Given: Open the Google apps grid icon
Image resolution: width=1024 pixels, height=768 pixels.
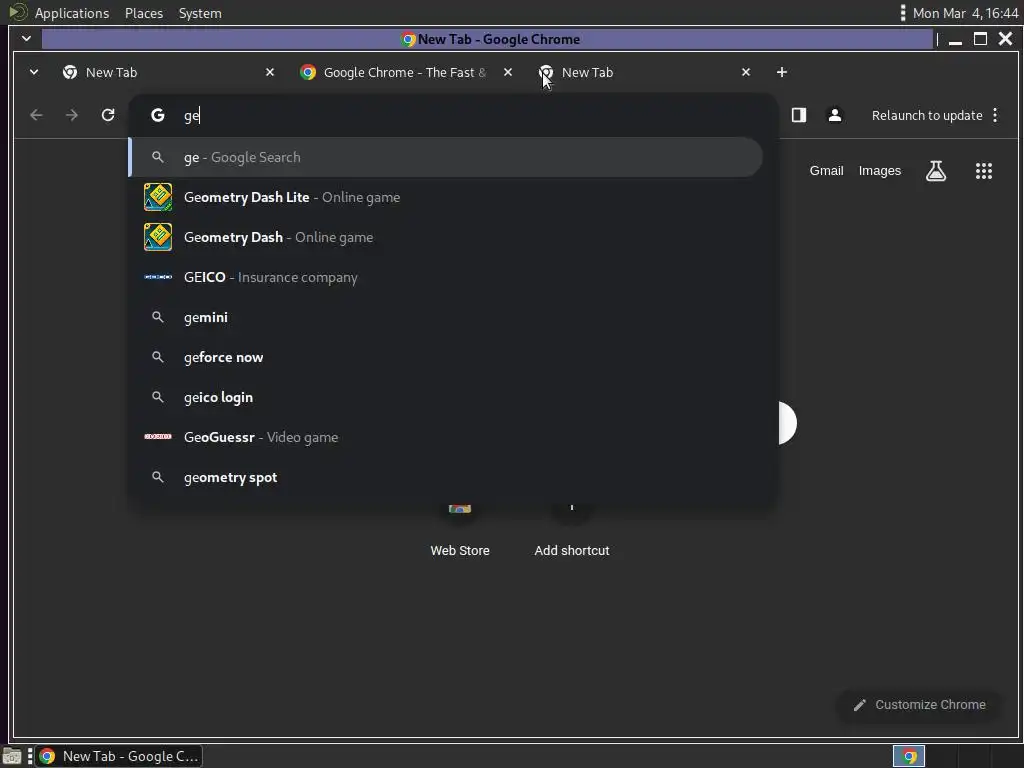Looking at the screenshot, I should point(984,171).
